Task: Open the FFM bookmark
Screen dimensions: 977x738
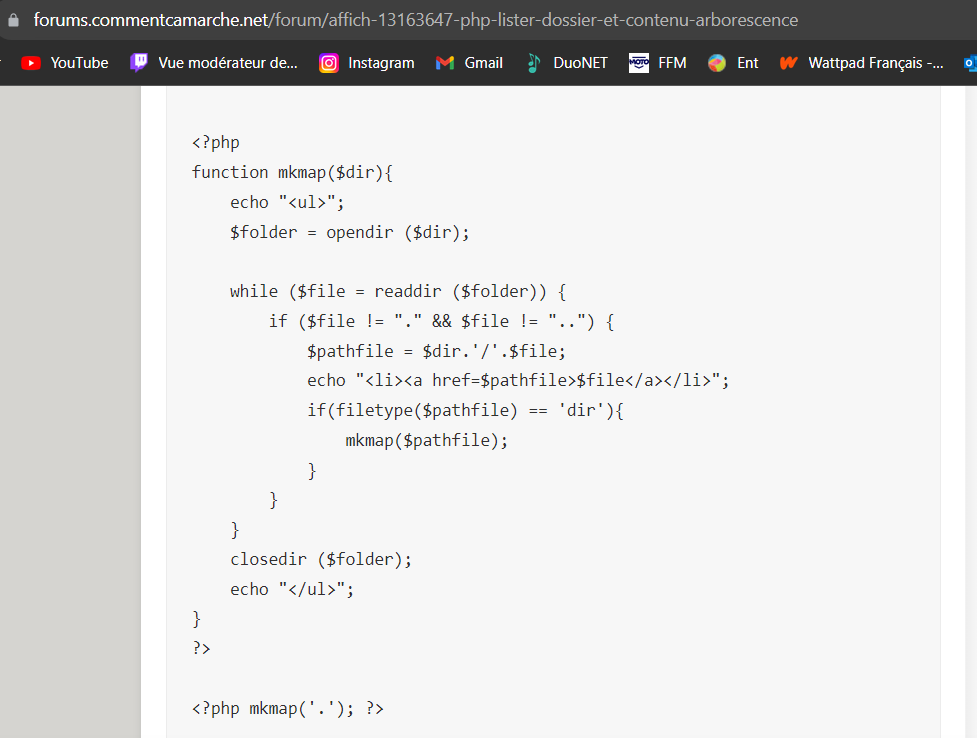Action: click(x=657, y=63)
